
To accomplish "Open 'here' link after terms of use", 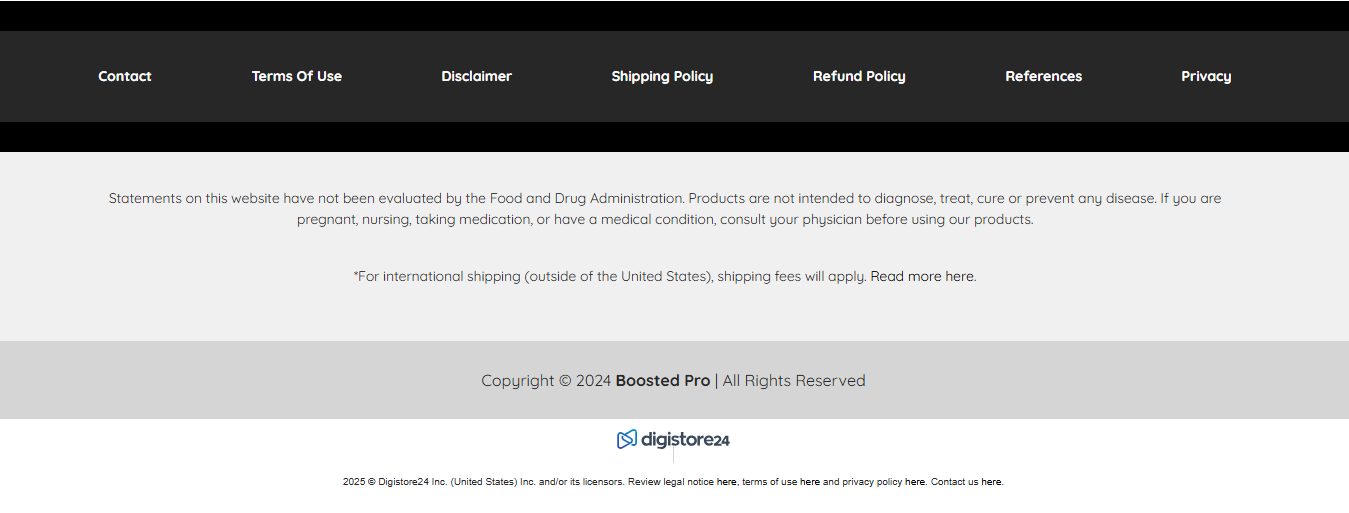I will click(810, 482).
